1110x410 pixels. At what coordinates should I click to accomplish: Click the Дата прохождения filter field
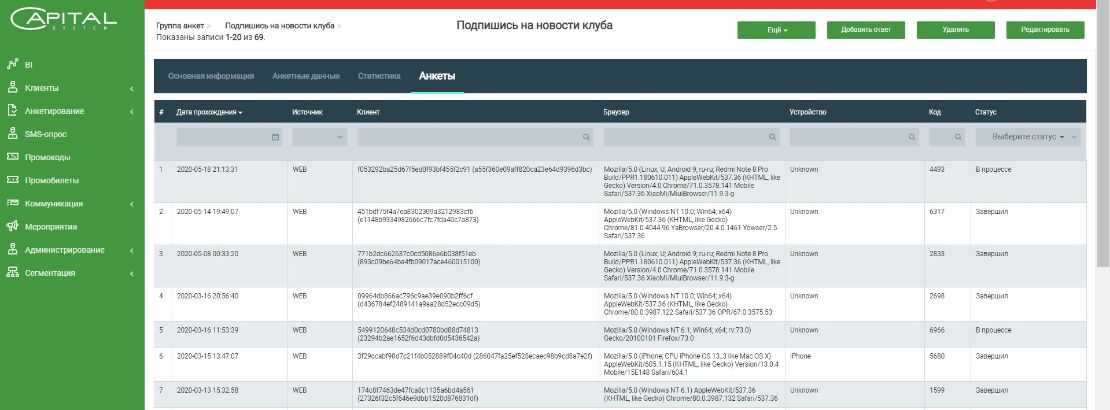click(229, 137)
